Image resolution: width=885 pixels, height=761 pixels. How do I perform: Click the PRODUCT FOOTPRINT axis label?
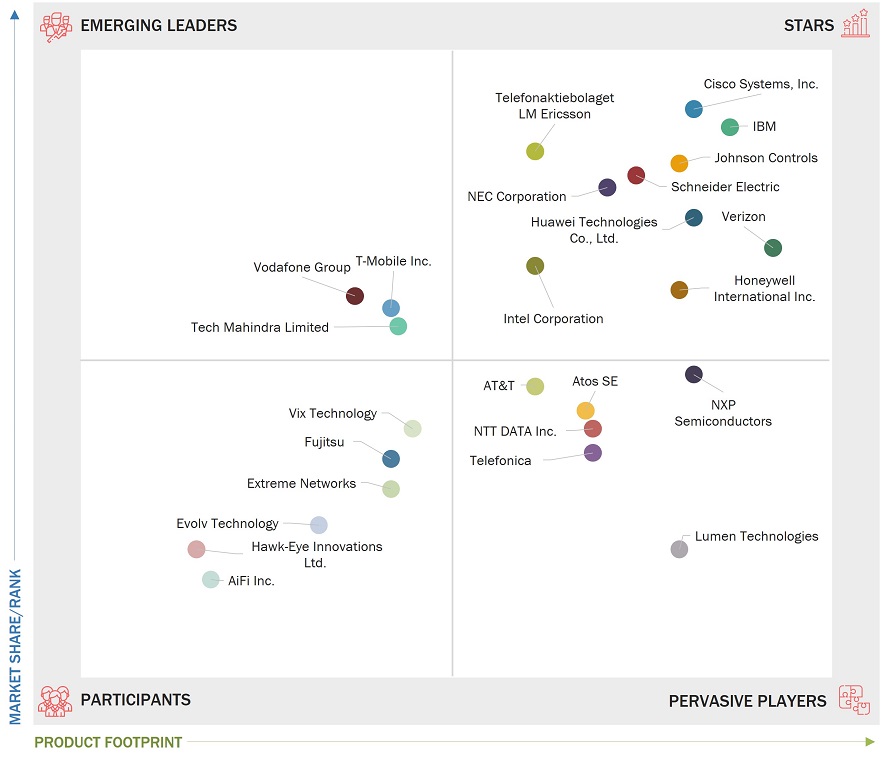108,742
